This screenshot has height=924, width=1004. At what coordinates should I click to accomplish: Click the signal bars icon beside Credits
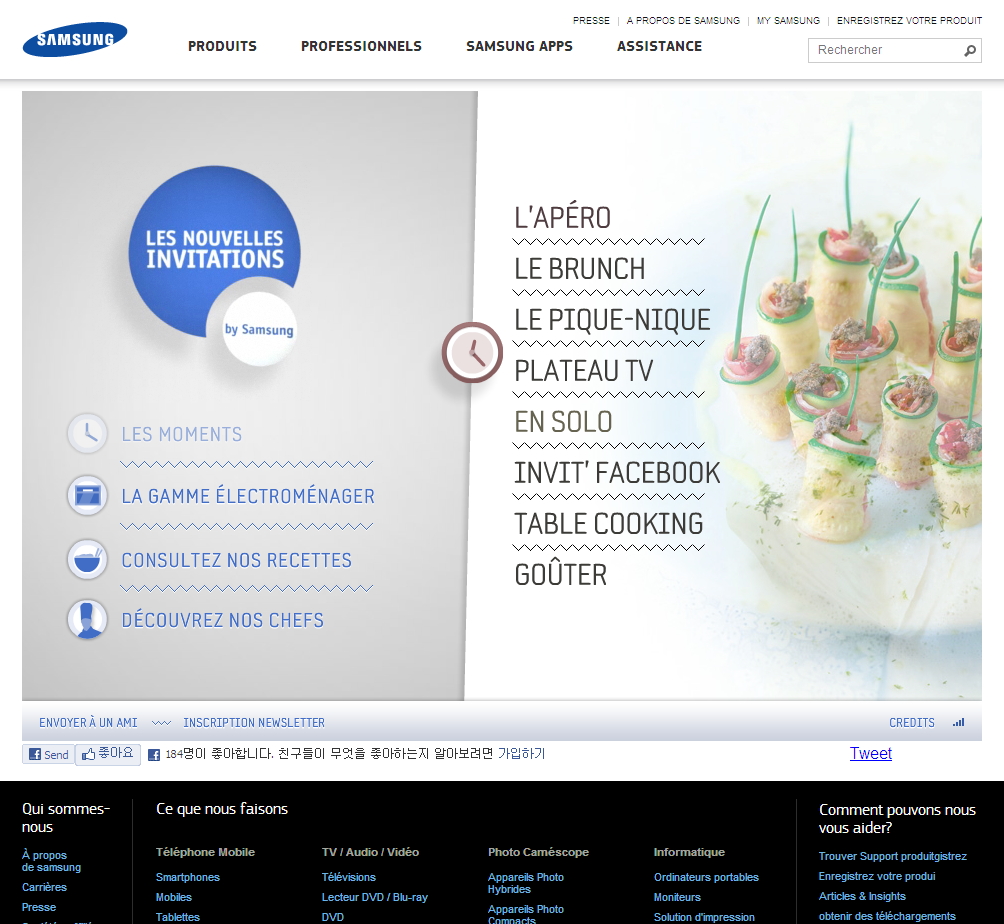click(959, 722)
